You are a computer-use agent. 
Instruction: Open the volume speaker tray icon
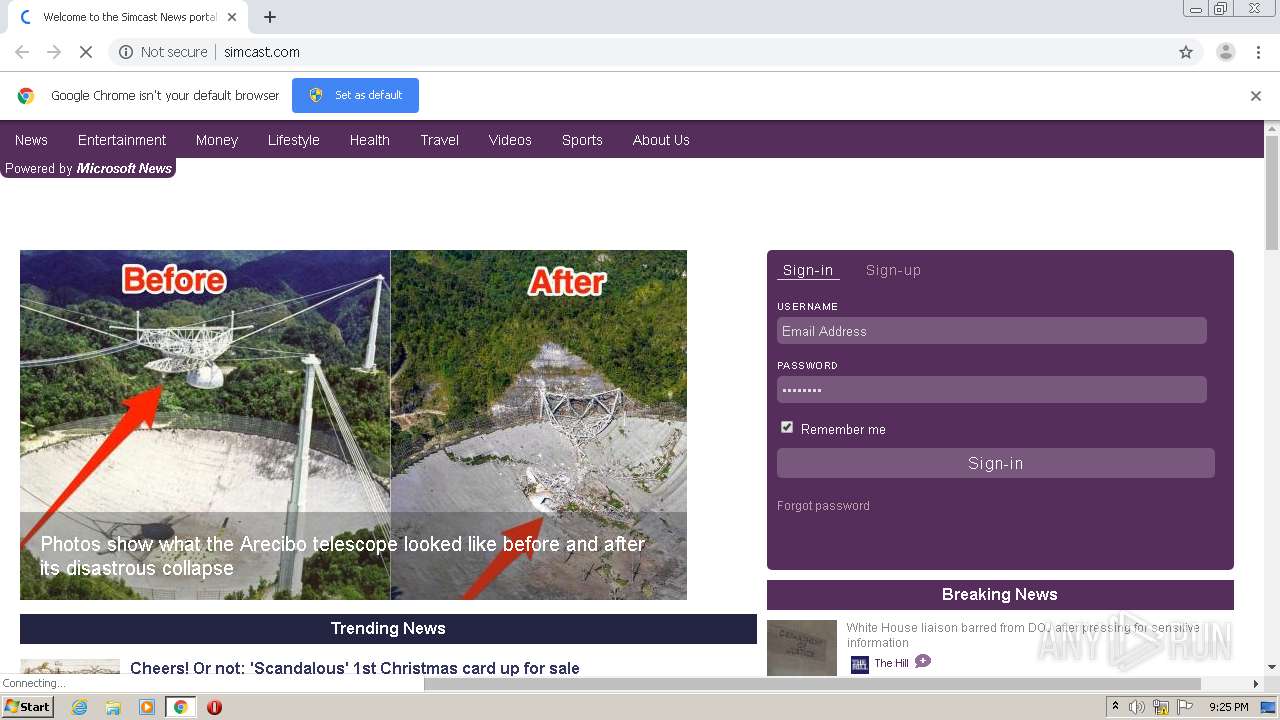coord(1137,707)
